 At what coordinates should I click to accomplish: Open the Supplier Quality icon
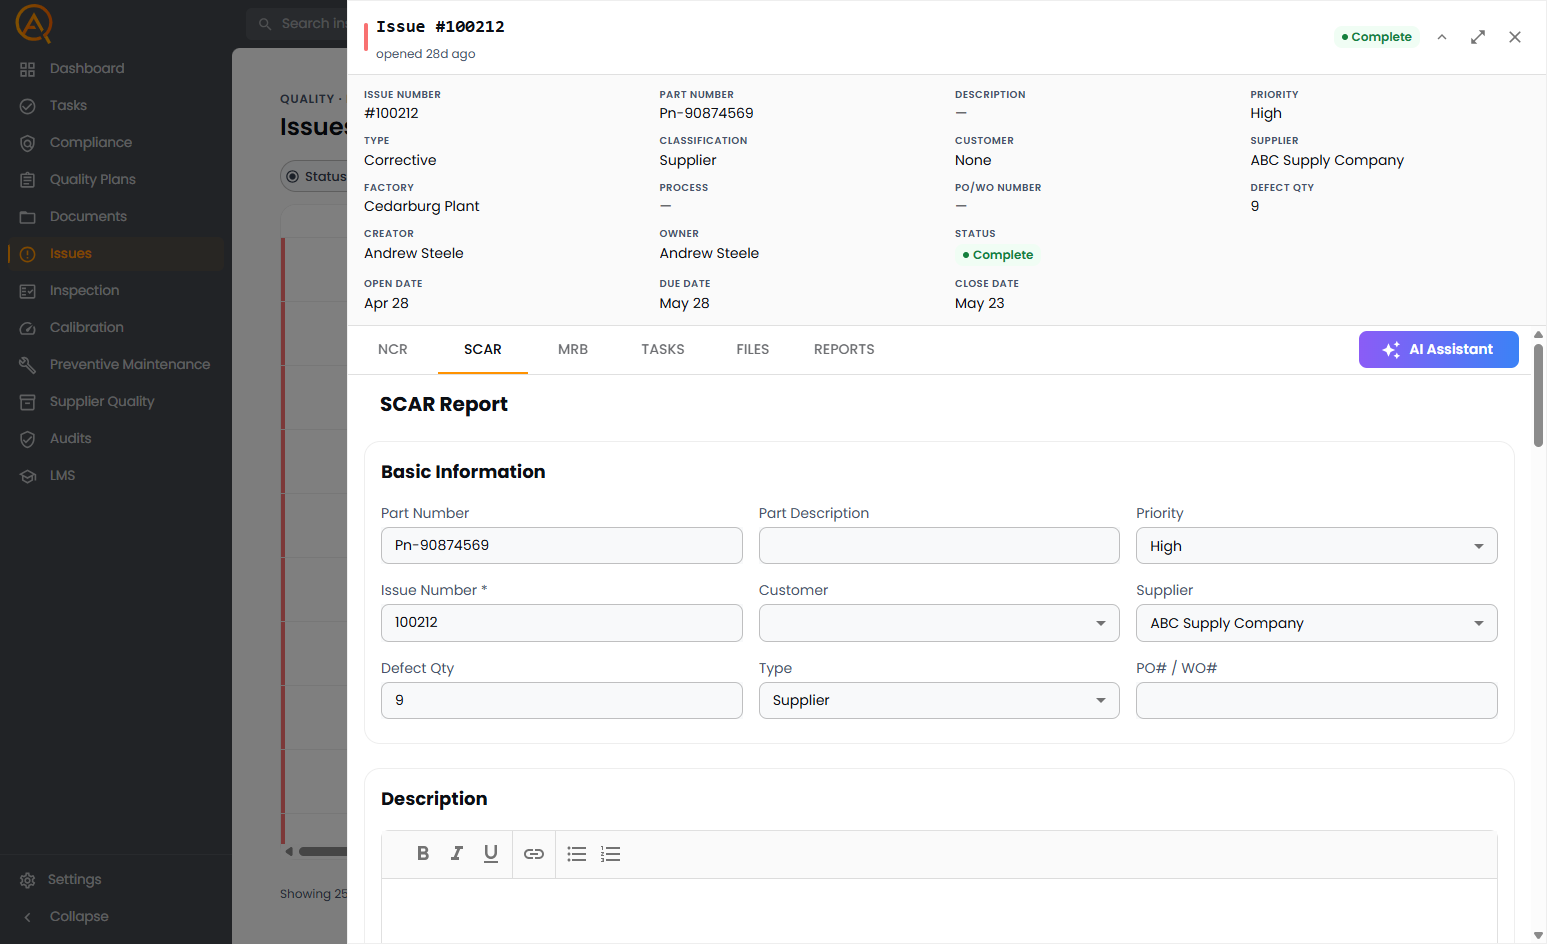click(28, 402)
